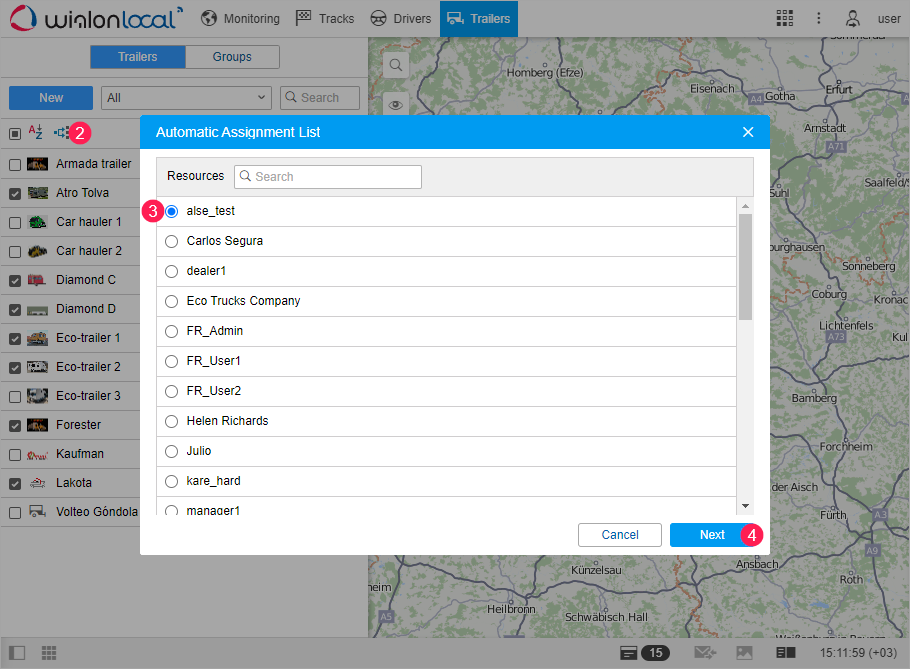Open the grid view icon in bottom bar
Screen dimensions: 910x669
point(49,653)
